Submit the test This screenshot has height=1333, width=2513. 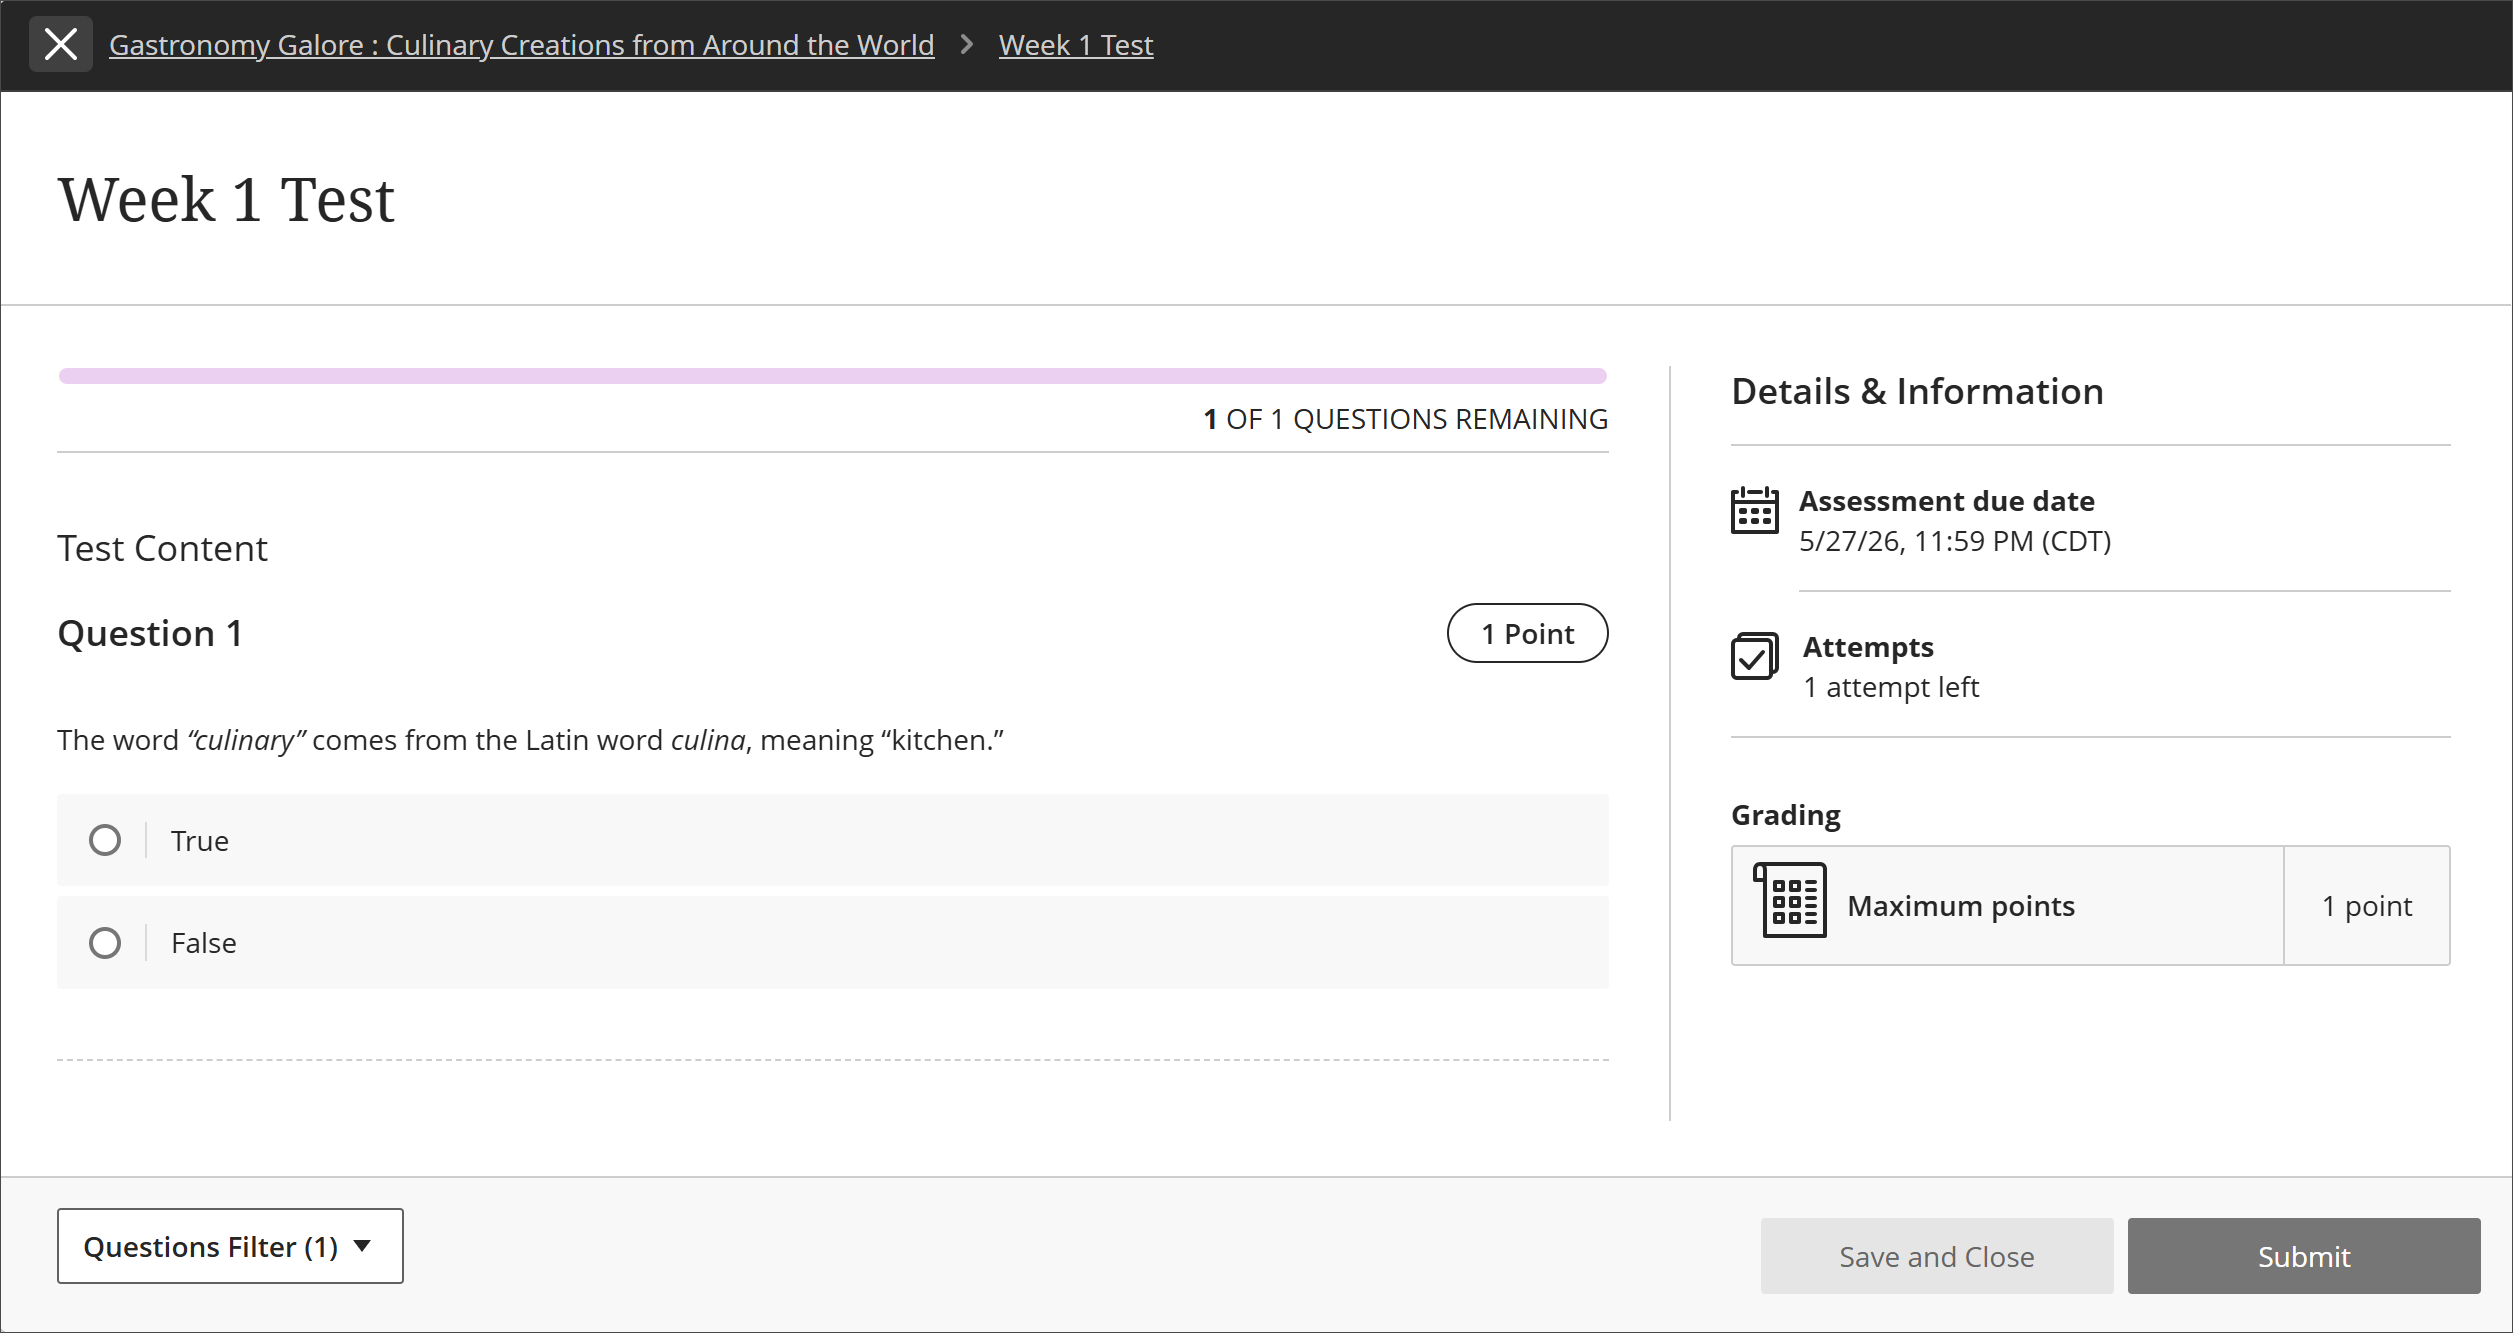(2304, 1256)
